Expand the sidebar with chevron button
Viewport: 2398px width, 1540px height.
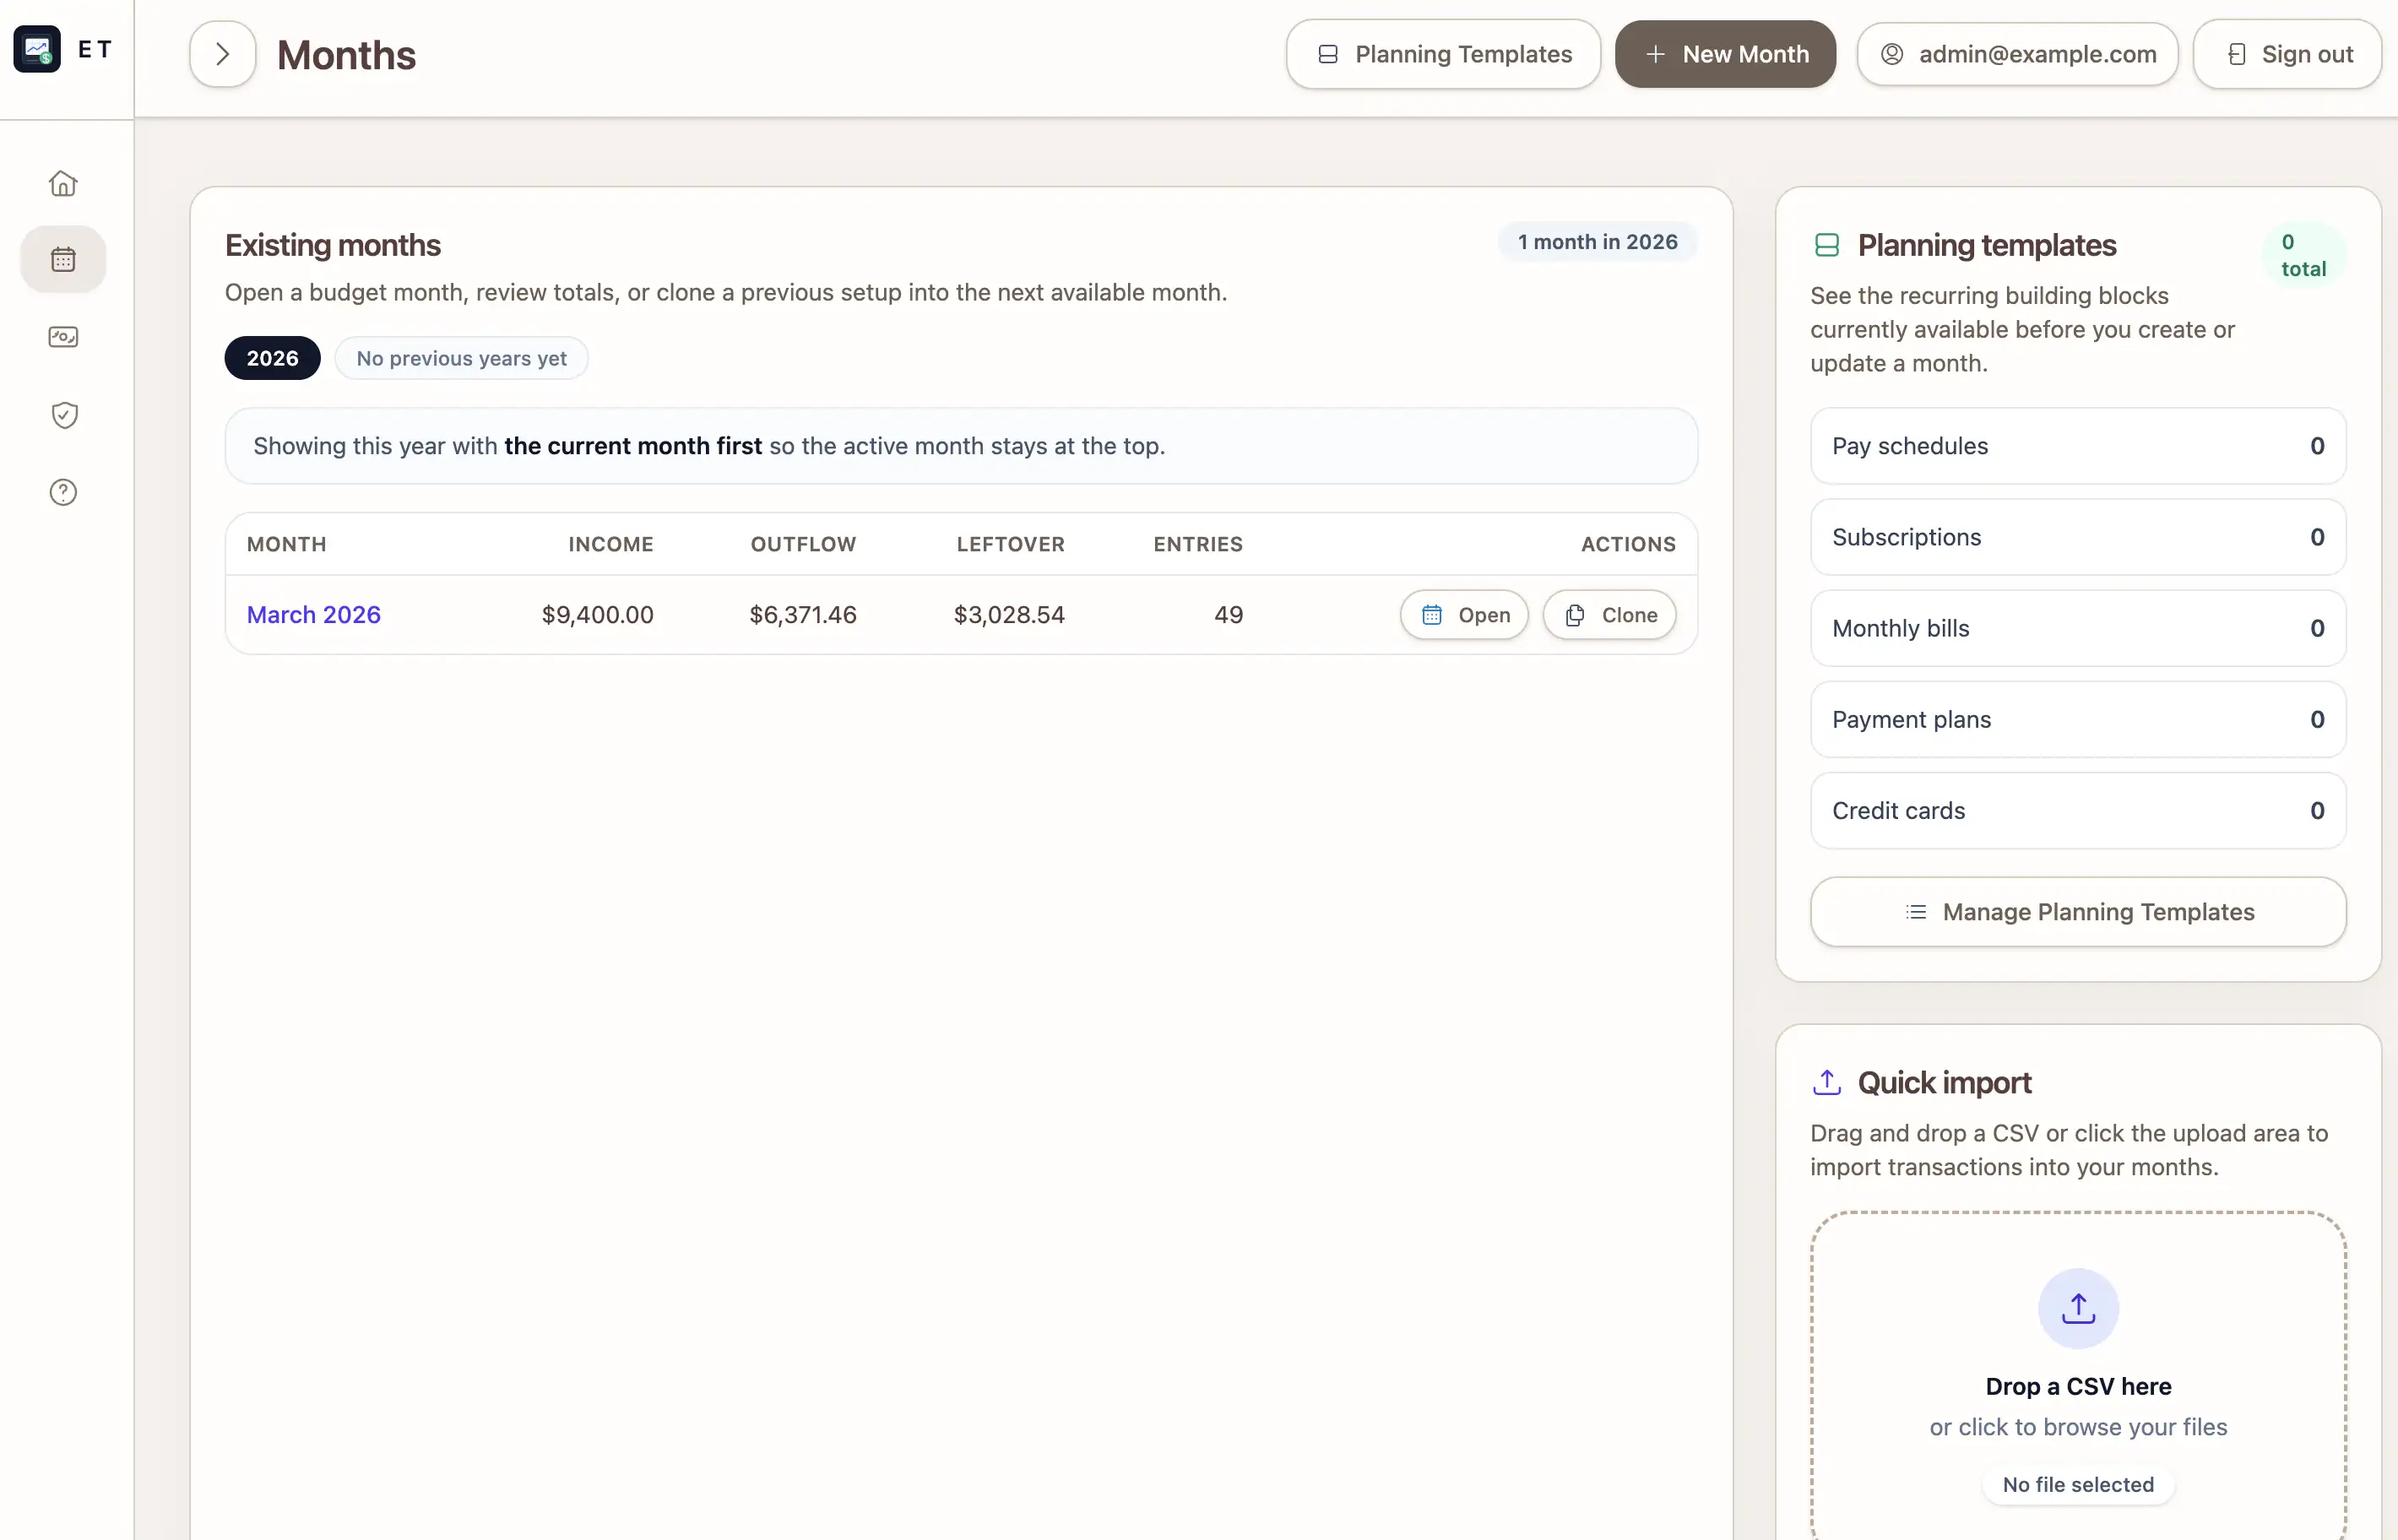click(222, 54)
